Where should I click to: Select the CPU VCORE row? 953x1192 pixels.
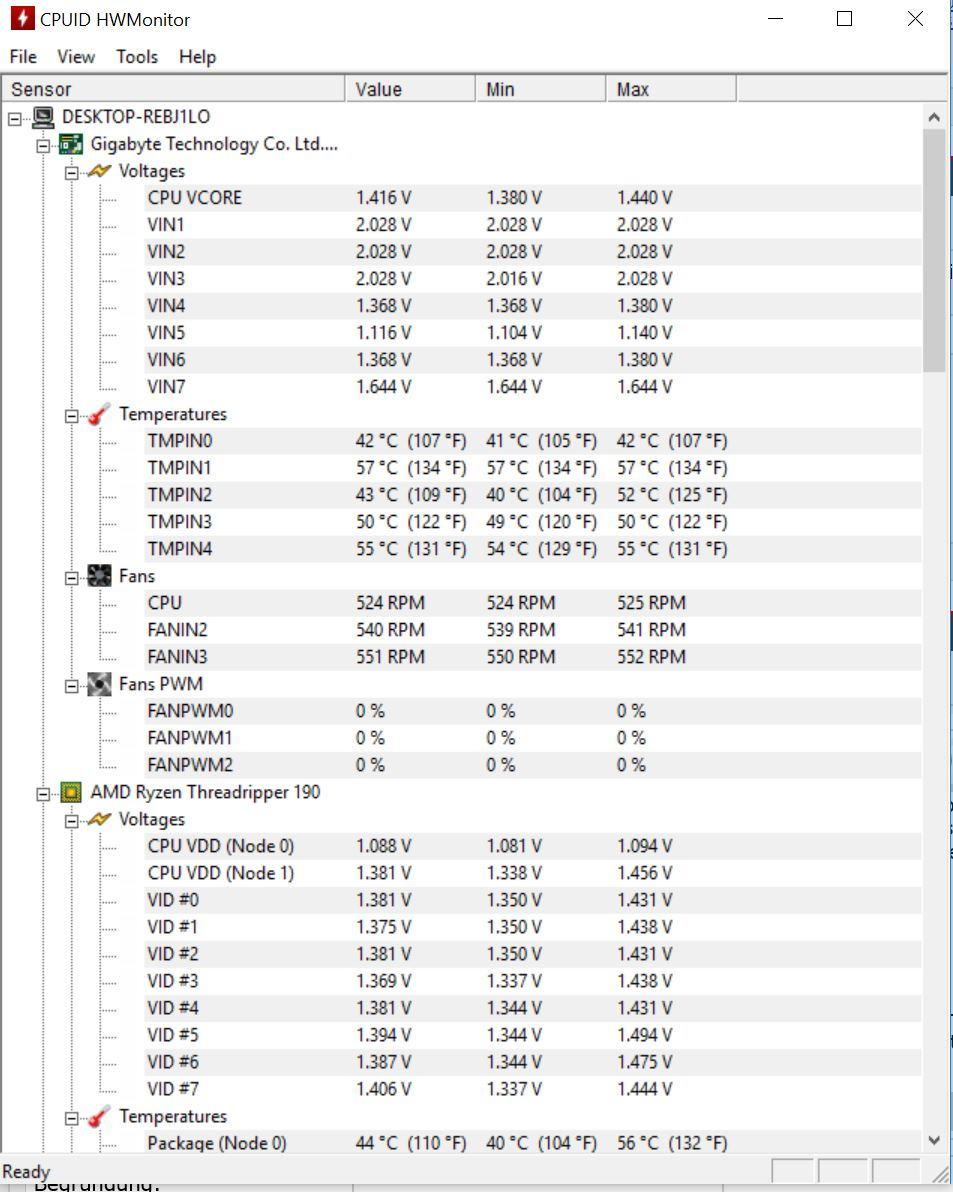533,198
